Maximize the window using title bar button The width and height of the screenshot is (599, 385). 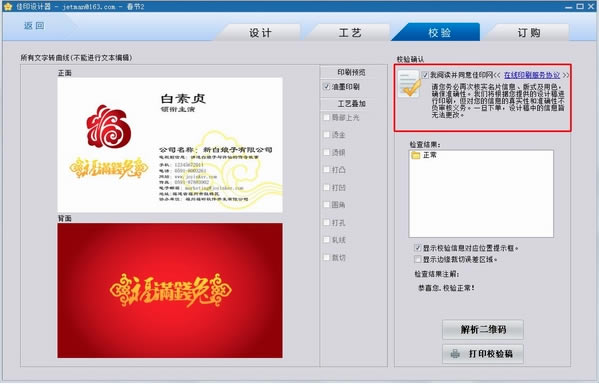click(580, 6)
